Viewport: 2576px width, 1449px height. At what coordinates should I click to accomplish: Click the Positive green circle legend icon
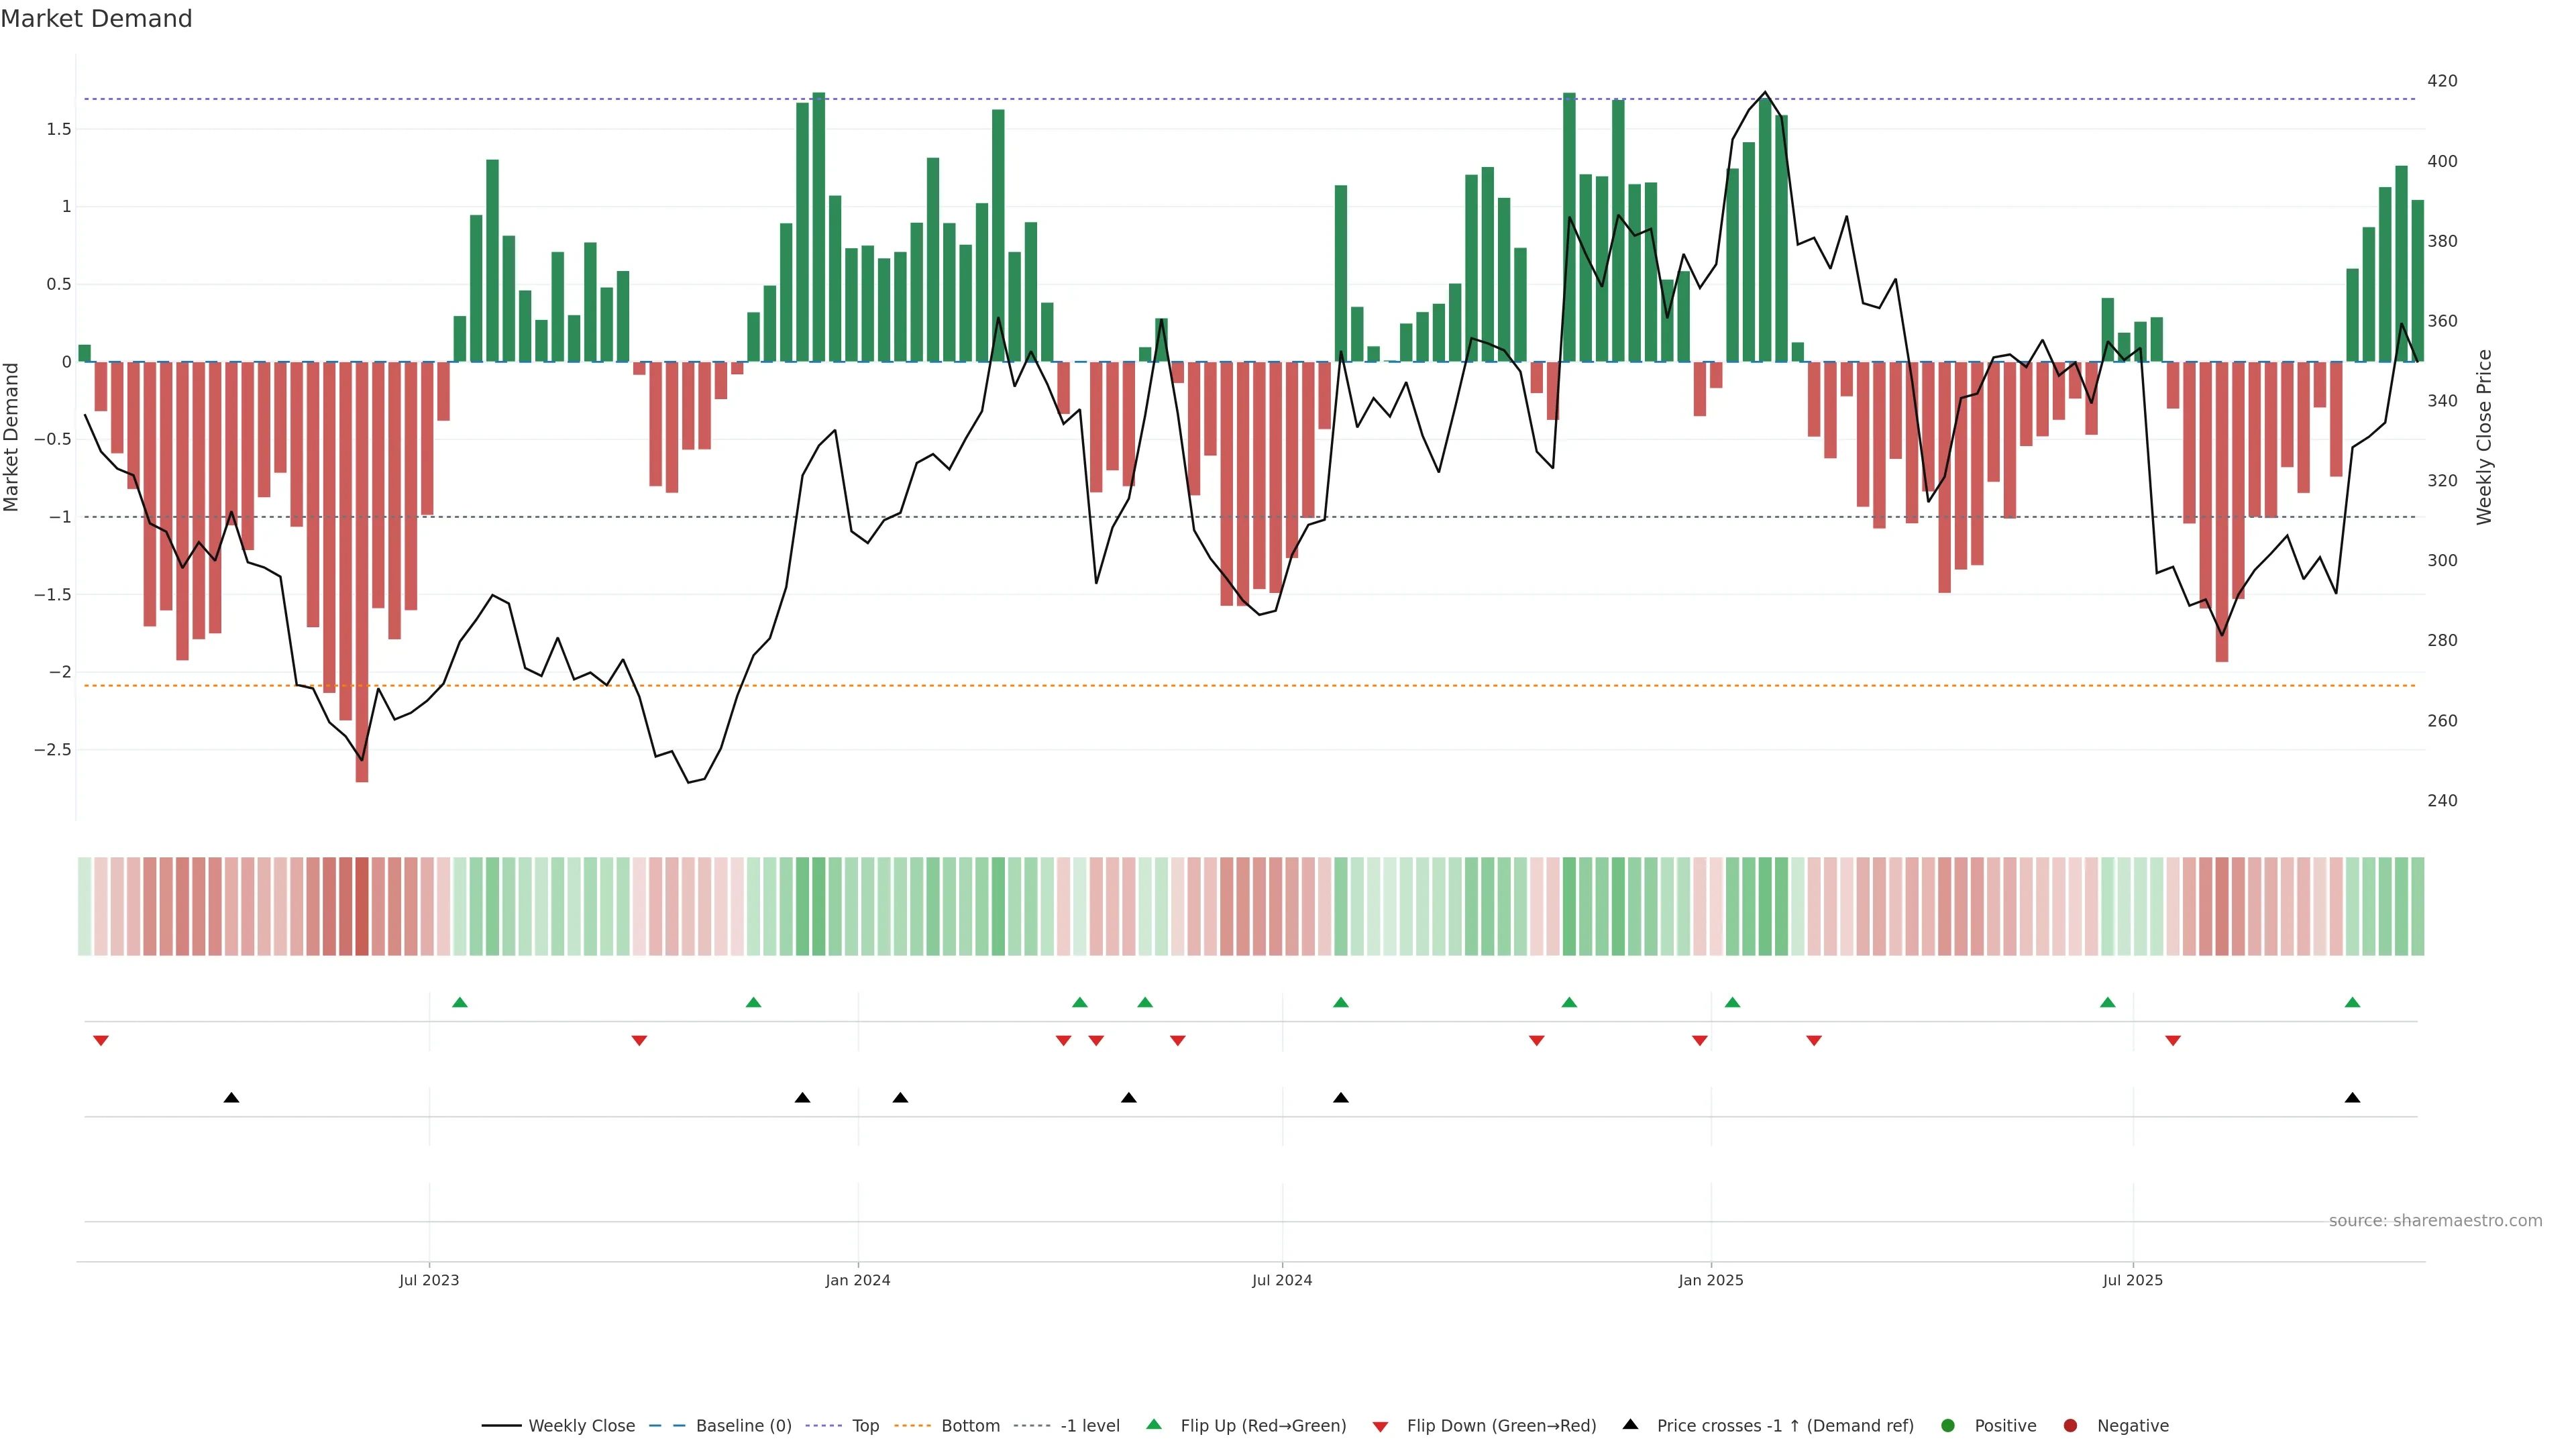point(1947,1426)
